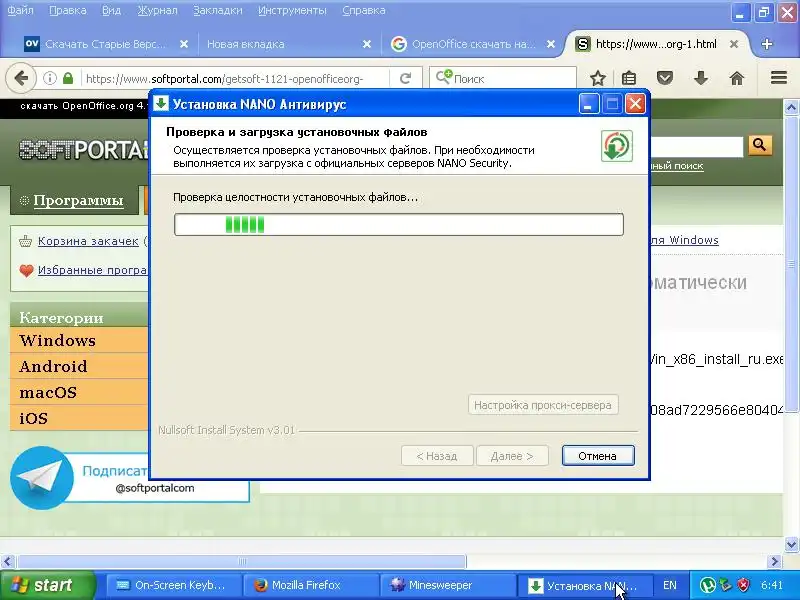Open the Справка menu
This screenshot has height=600, width=800.
[364, 10]
